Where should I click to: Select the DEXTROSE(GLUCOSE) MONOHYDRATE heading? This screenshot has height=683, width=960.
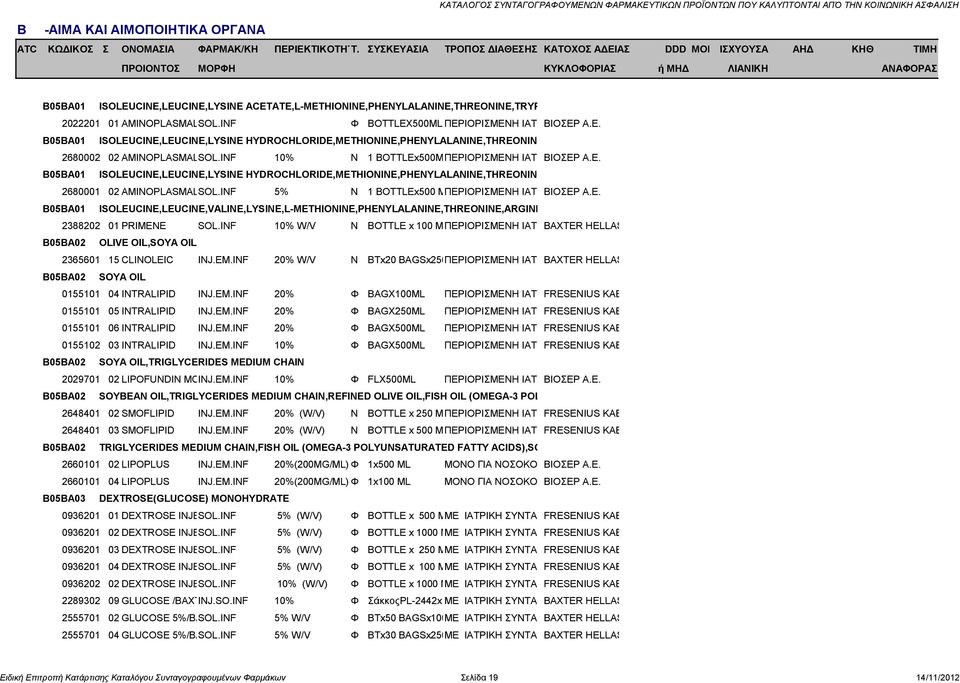click(194, 499)
